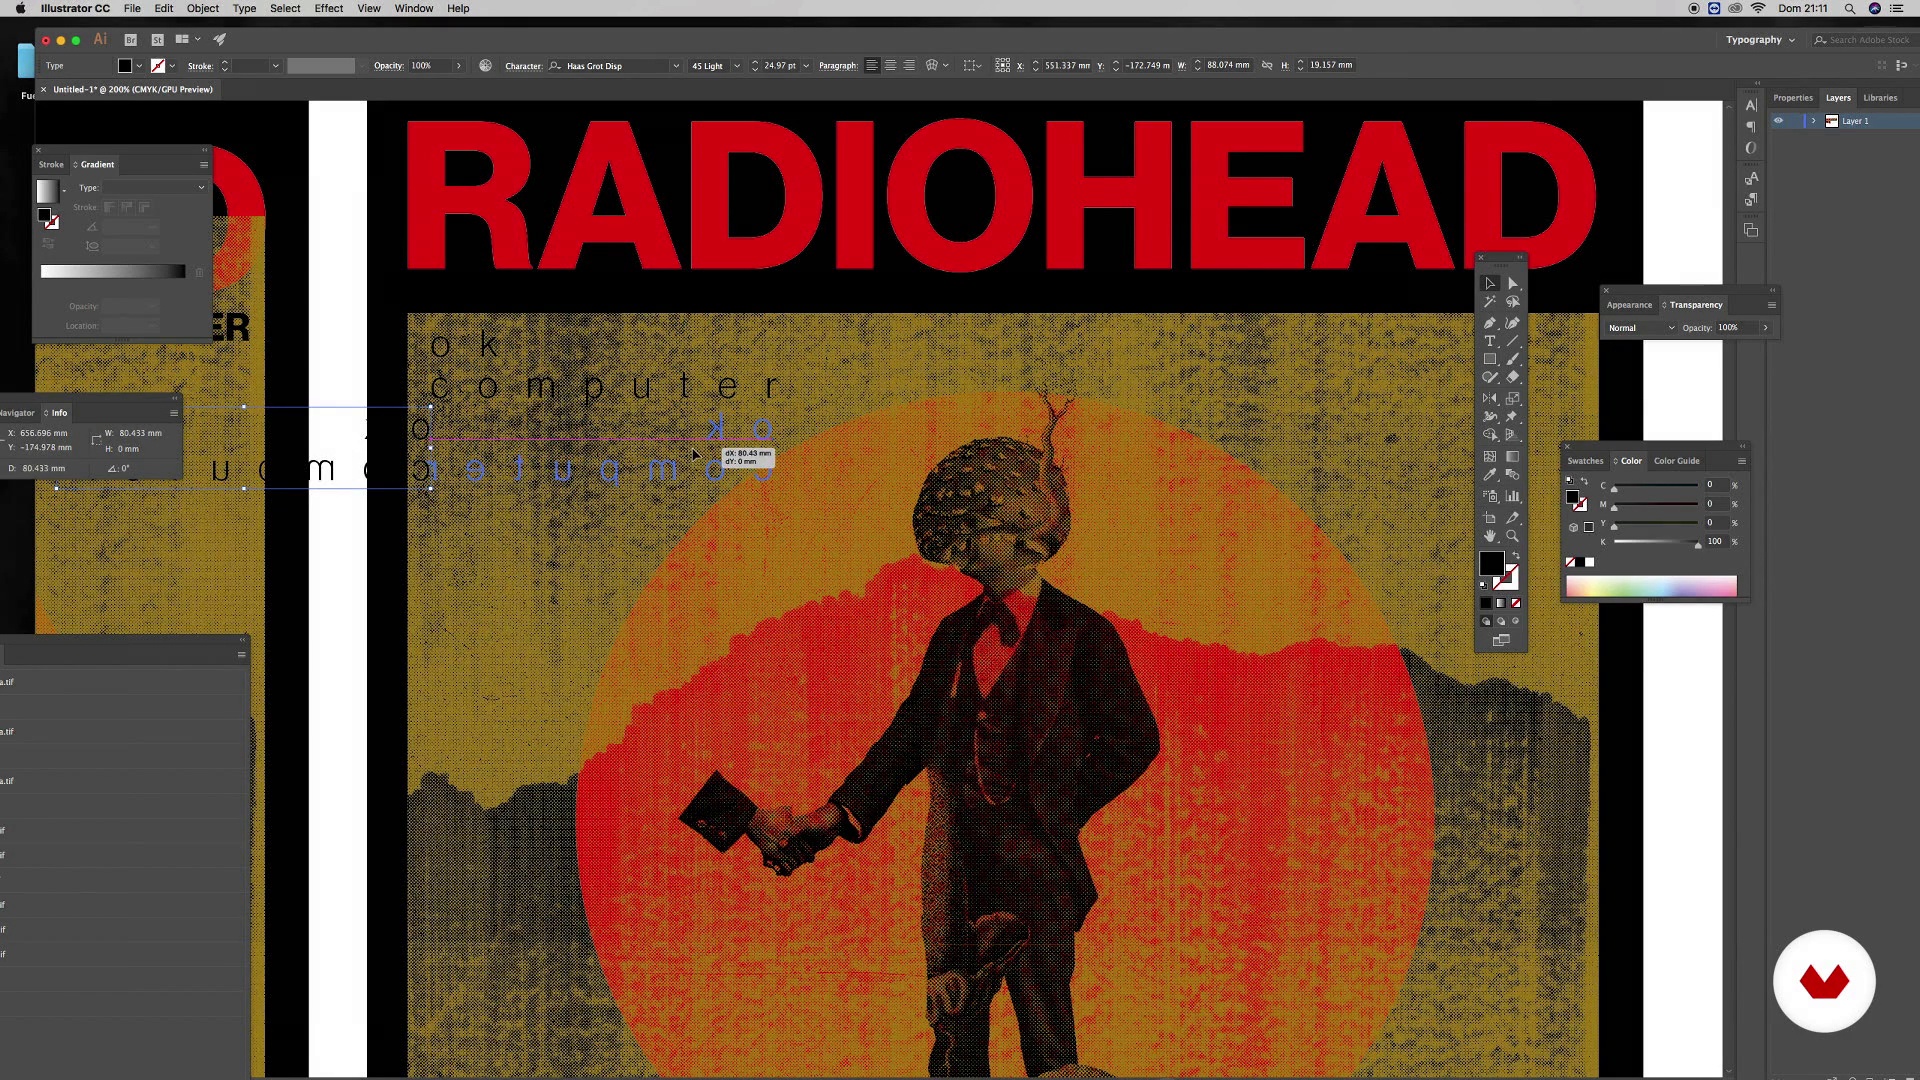Select the Line Segment tool
This screenshot has width=1920, height=1080.
pos(1513,341)
